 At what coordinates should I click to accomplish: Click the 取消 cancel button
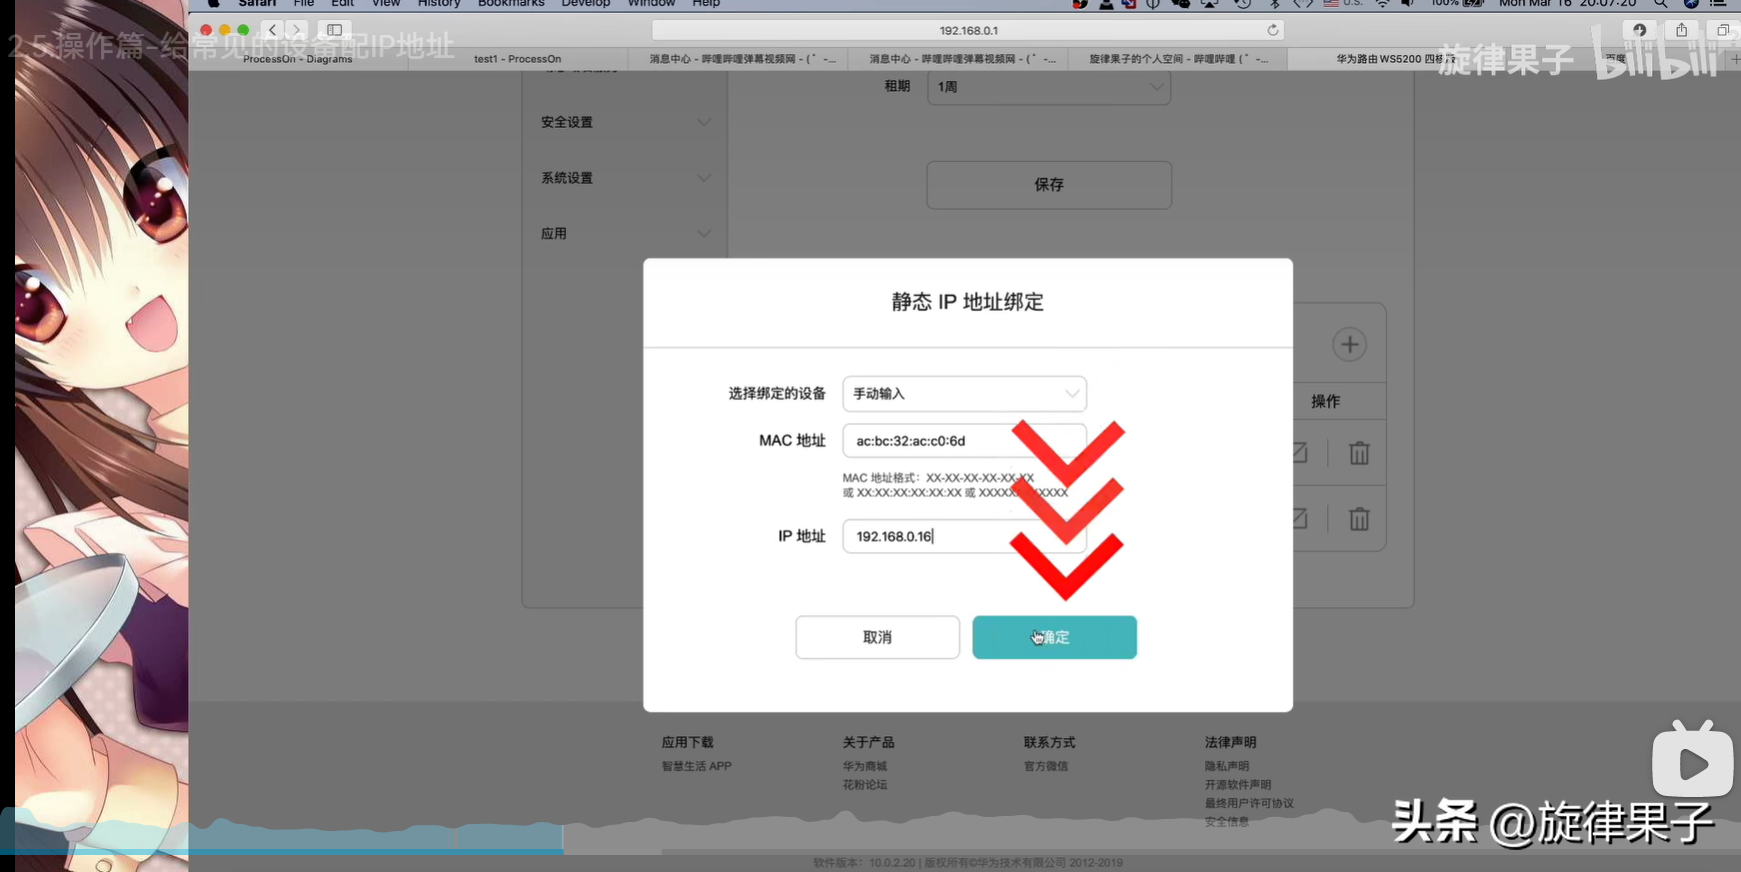(877, 637)
